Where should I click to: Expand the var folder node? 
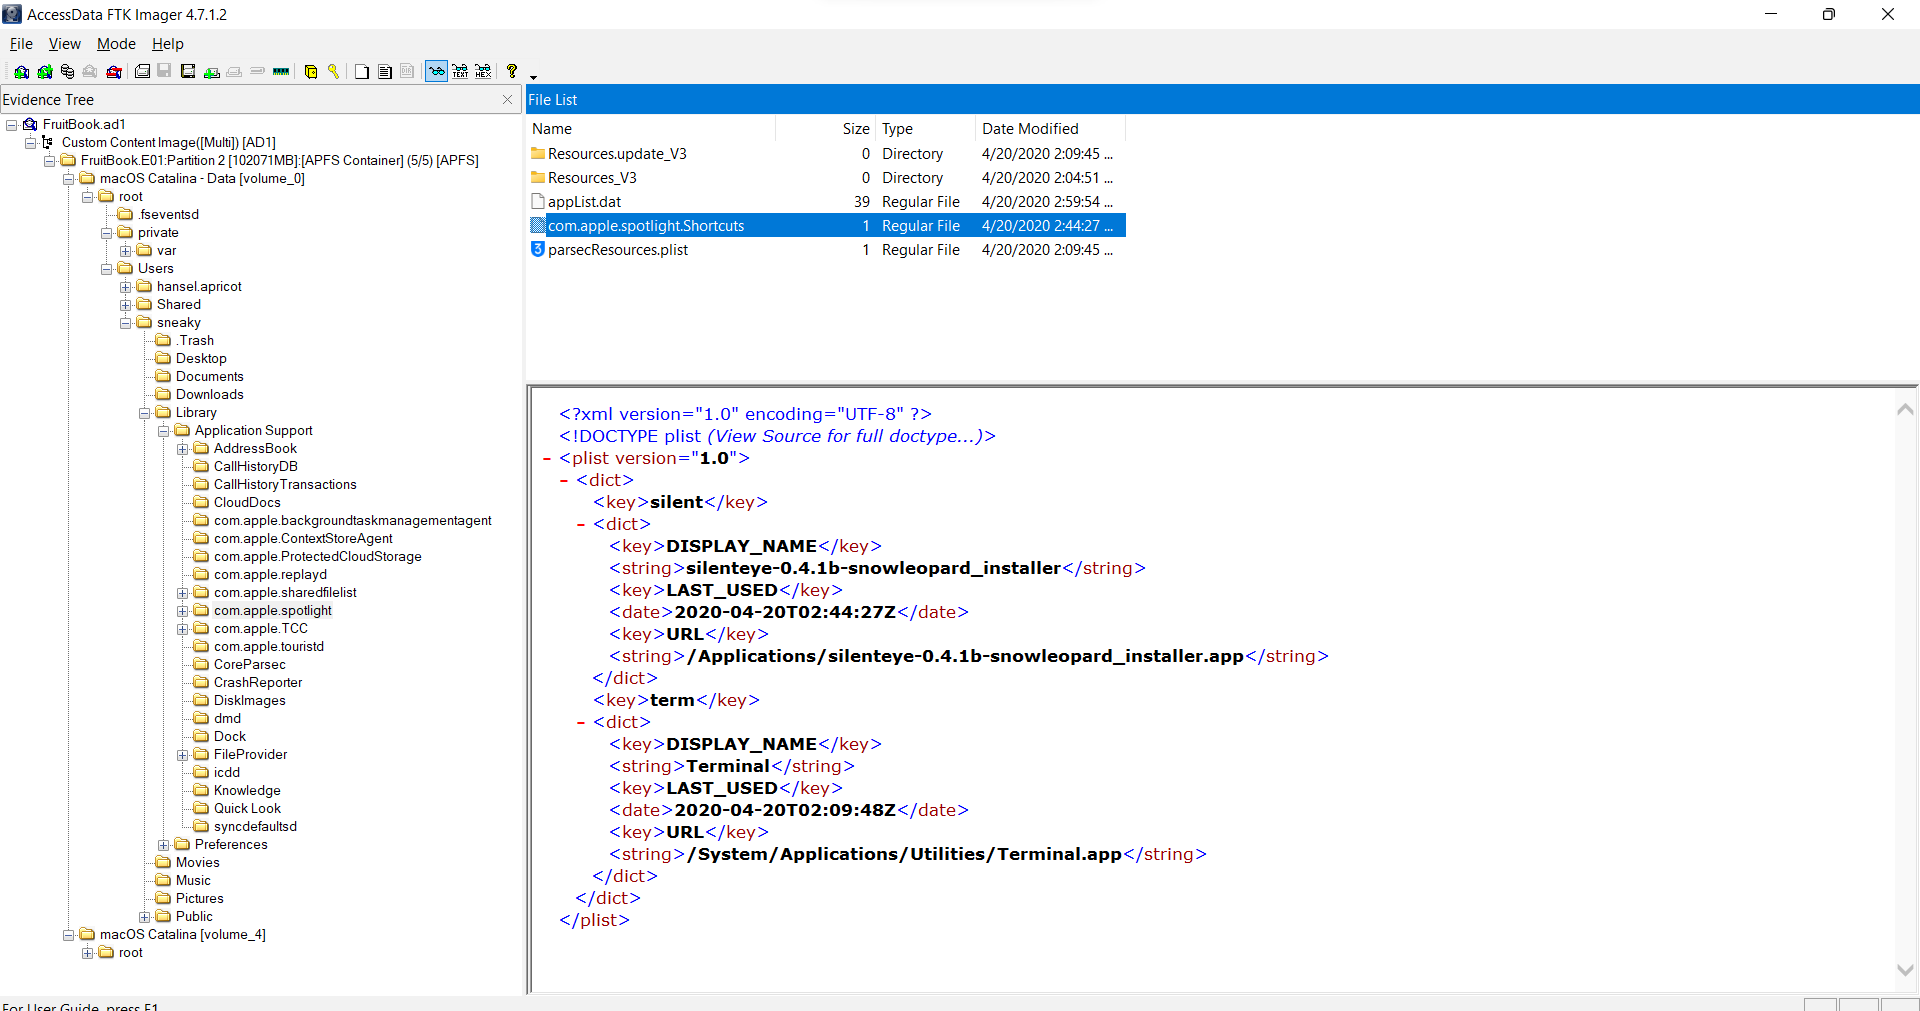click(x=126, y=251)
